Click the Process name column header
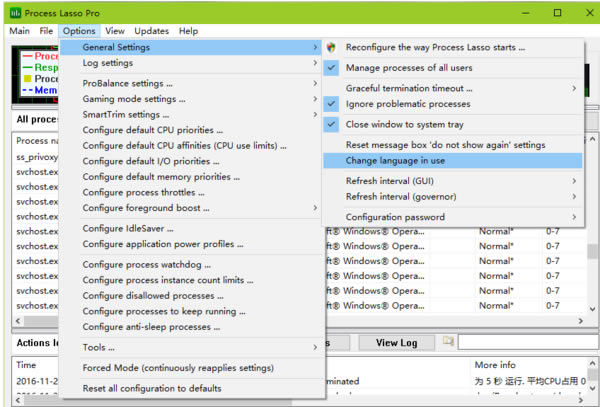This screenshot has width=600, height=407. pyautogui.click(x=37, y=141)
